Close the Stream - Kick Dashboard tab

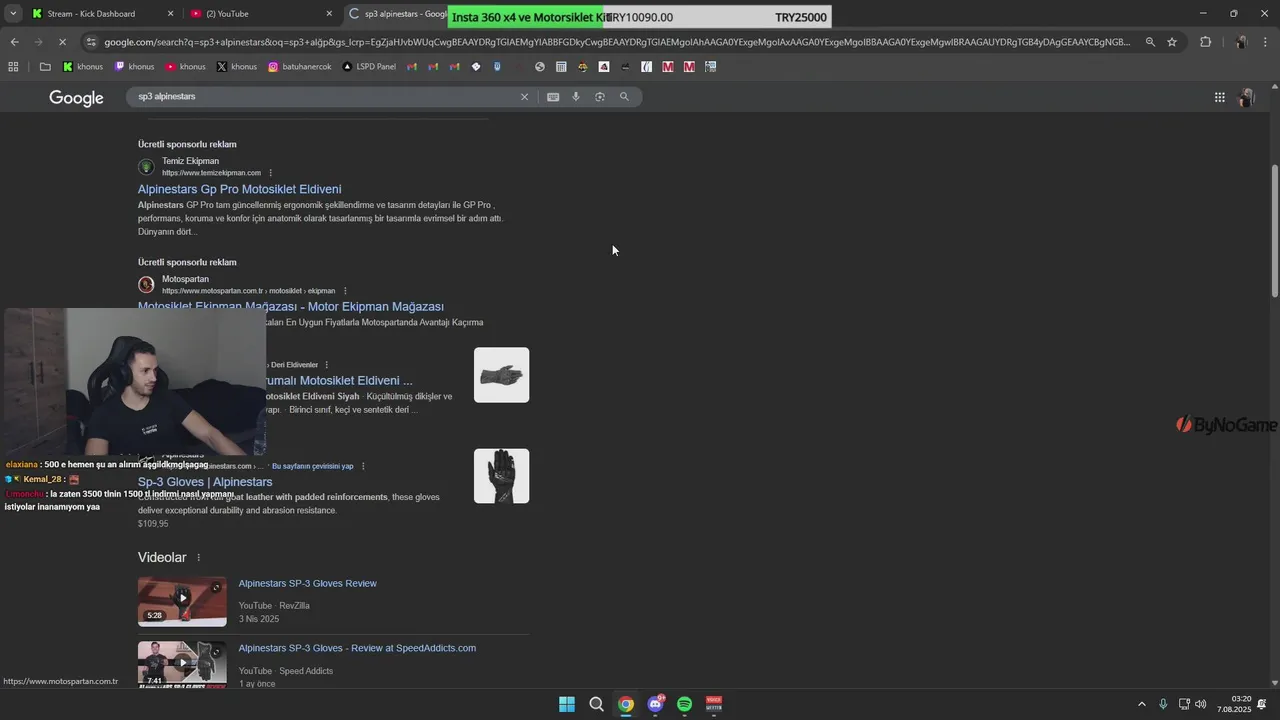[x=170, y=14]
